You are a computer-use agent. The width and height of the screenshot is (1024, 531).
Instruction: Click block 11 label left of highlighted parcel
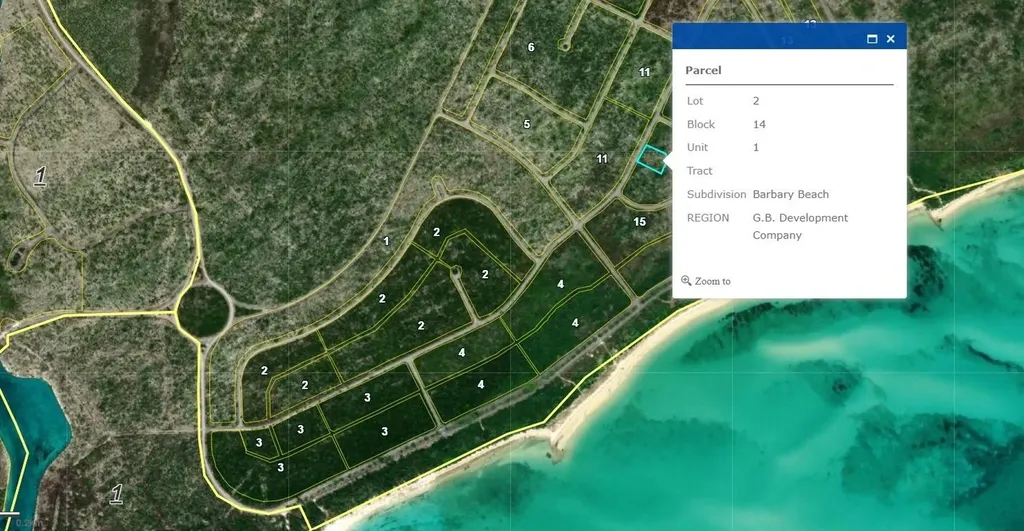pos(601,159)
